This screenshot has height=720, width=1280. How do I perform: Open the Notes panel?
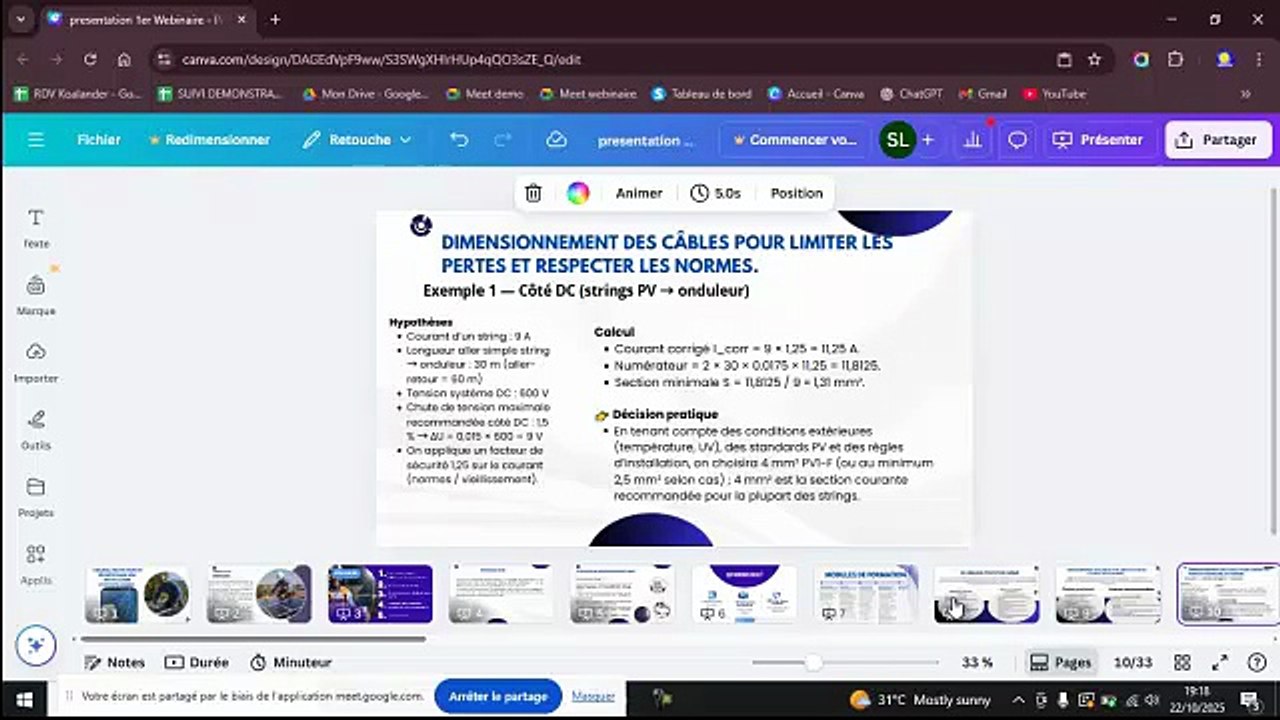(x=114, y=662)
